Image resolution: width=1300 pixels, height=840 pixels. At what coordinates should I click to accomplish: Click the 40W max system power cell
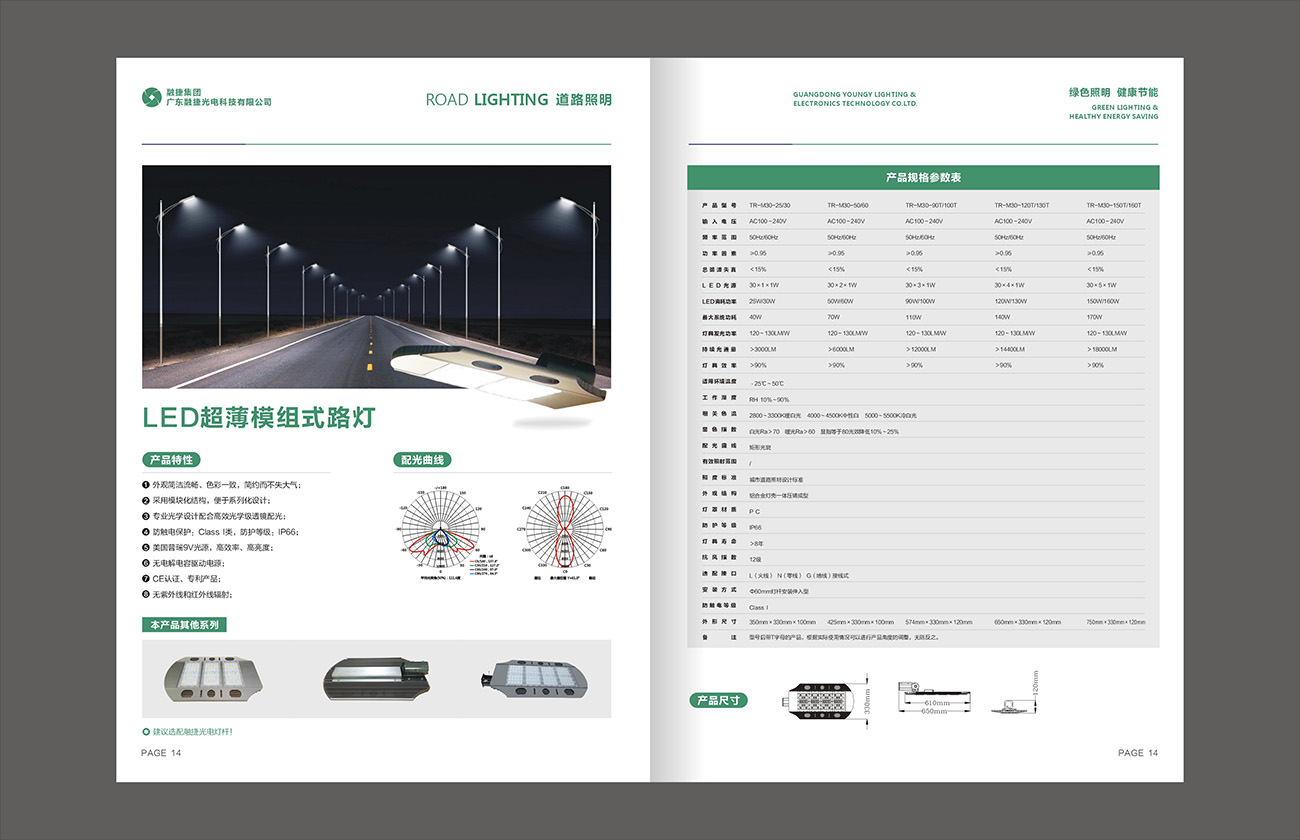756,317
